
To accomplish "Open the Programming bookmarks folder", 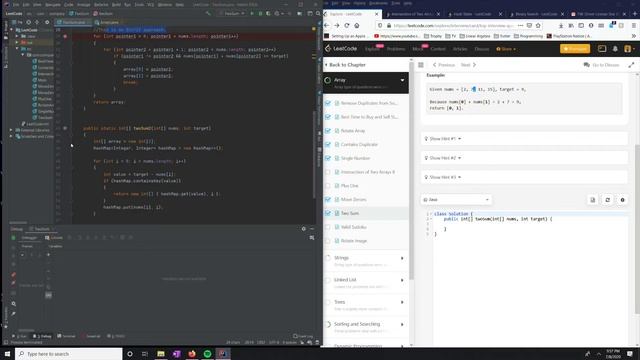I will click(528, 36).
